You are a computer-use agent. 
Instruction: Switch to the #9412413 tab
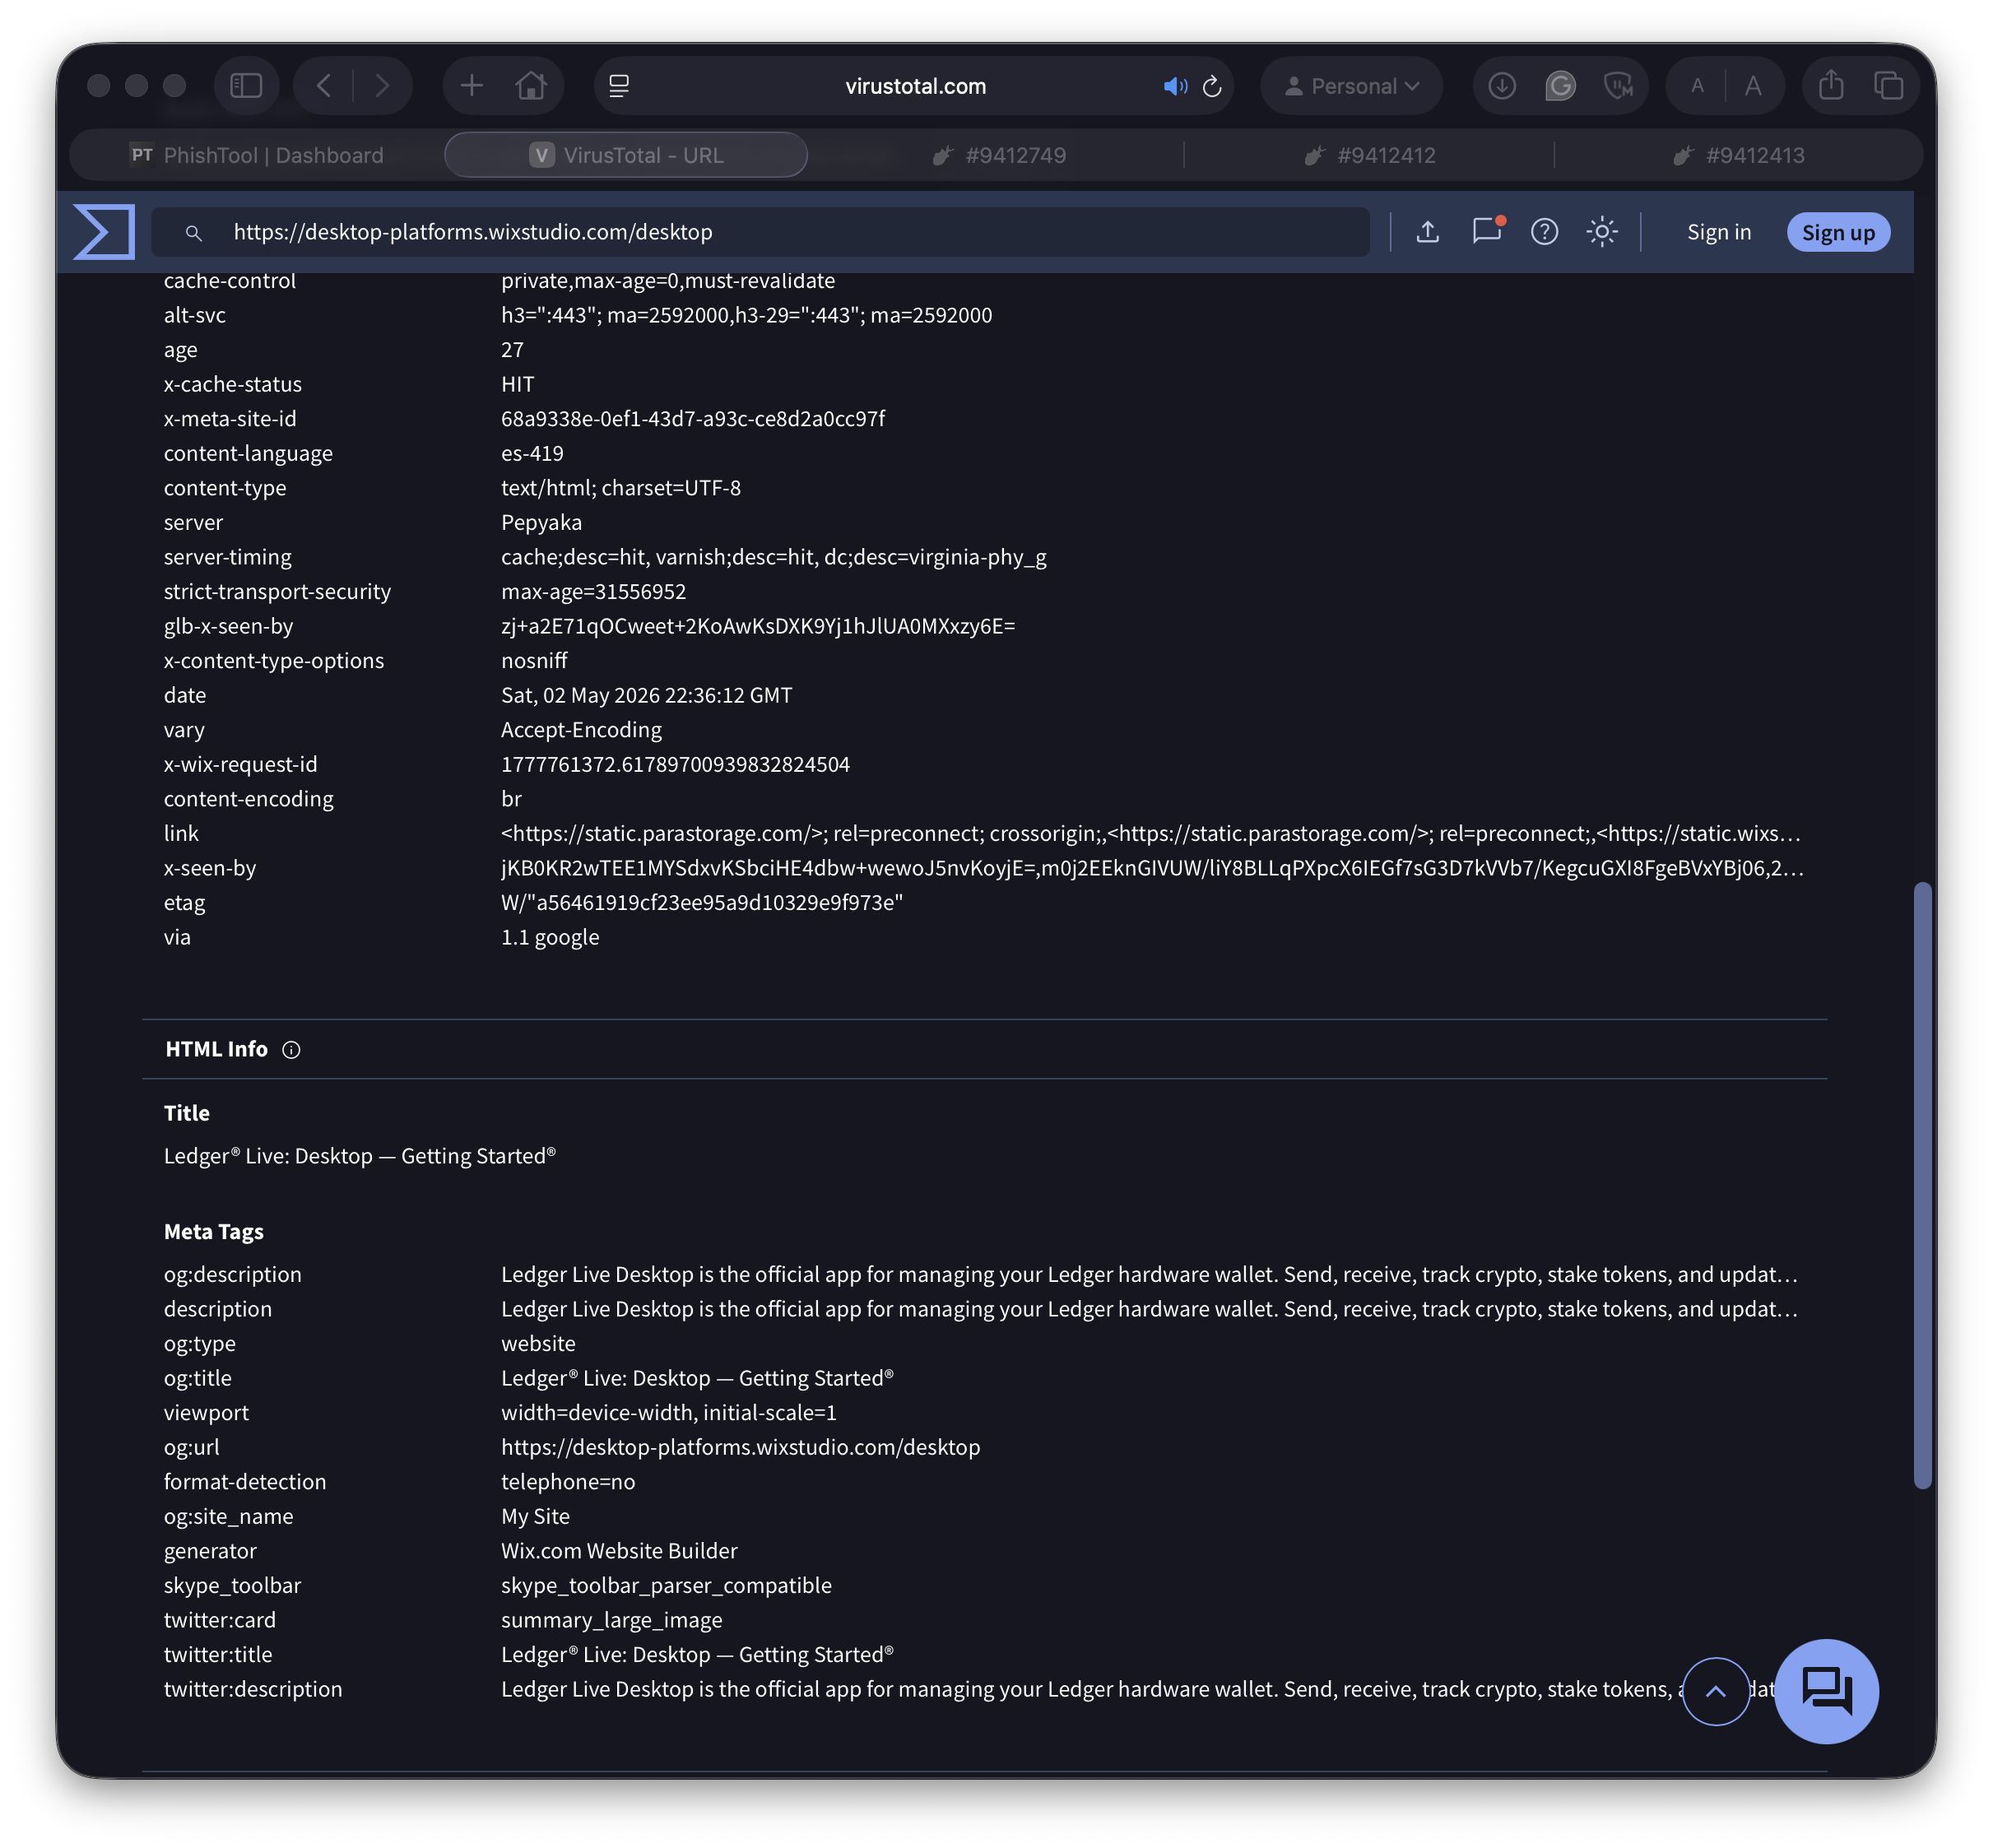(x=1738, y=155)
